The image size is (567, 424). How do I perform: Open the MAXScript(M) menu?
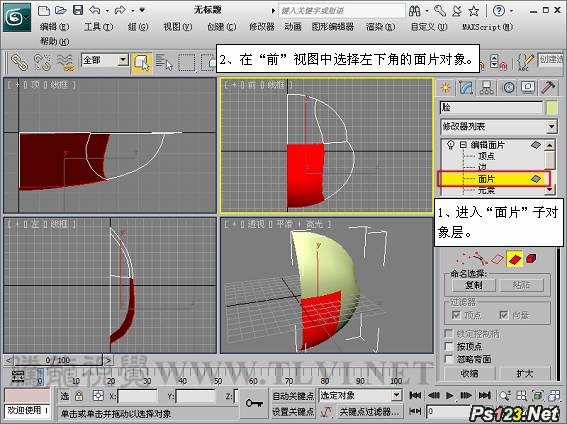point(487,27)
